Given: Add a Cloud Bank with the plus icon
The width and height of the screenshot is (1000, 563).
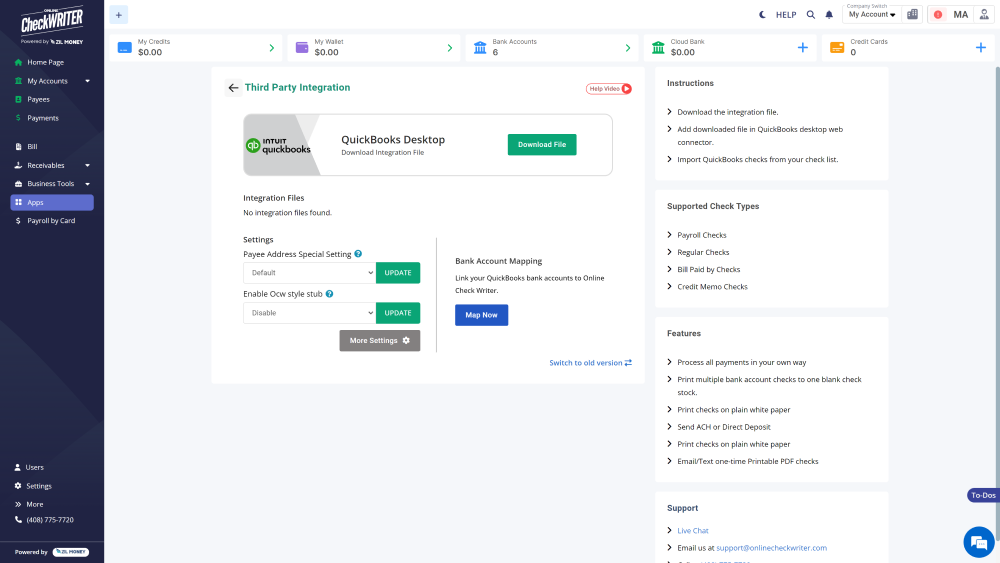Looking at the screenshot, I should 802,47.
